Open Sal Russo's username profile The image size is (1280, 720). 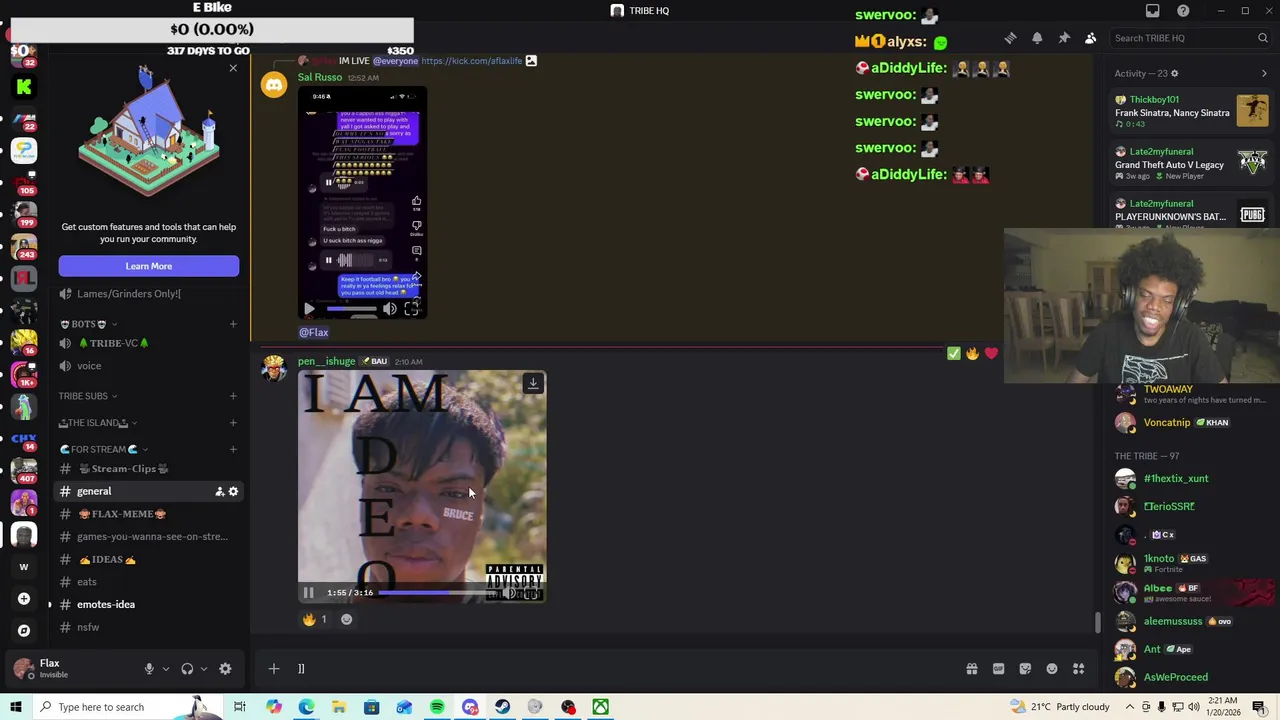coord(320,77)
